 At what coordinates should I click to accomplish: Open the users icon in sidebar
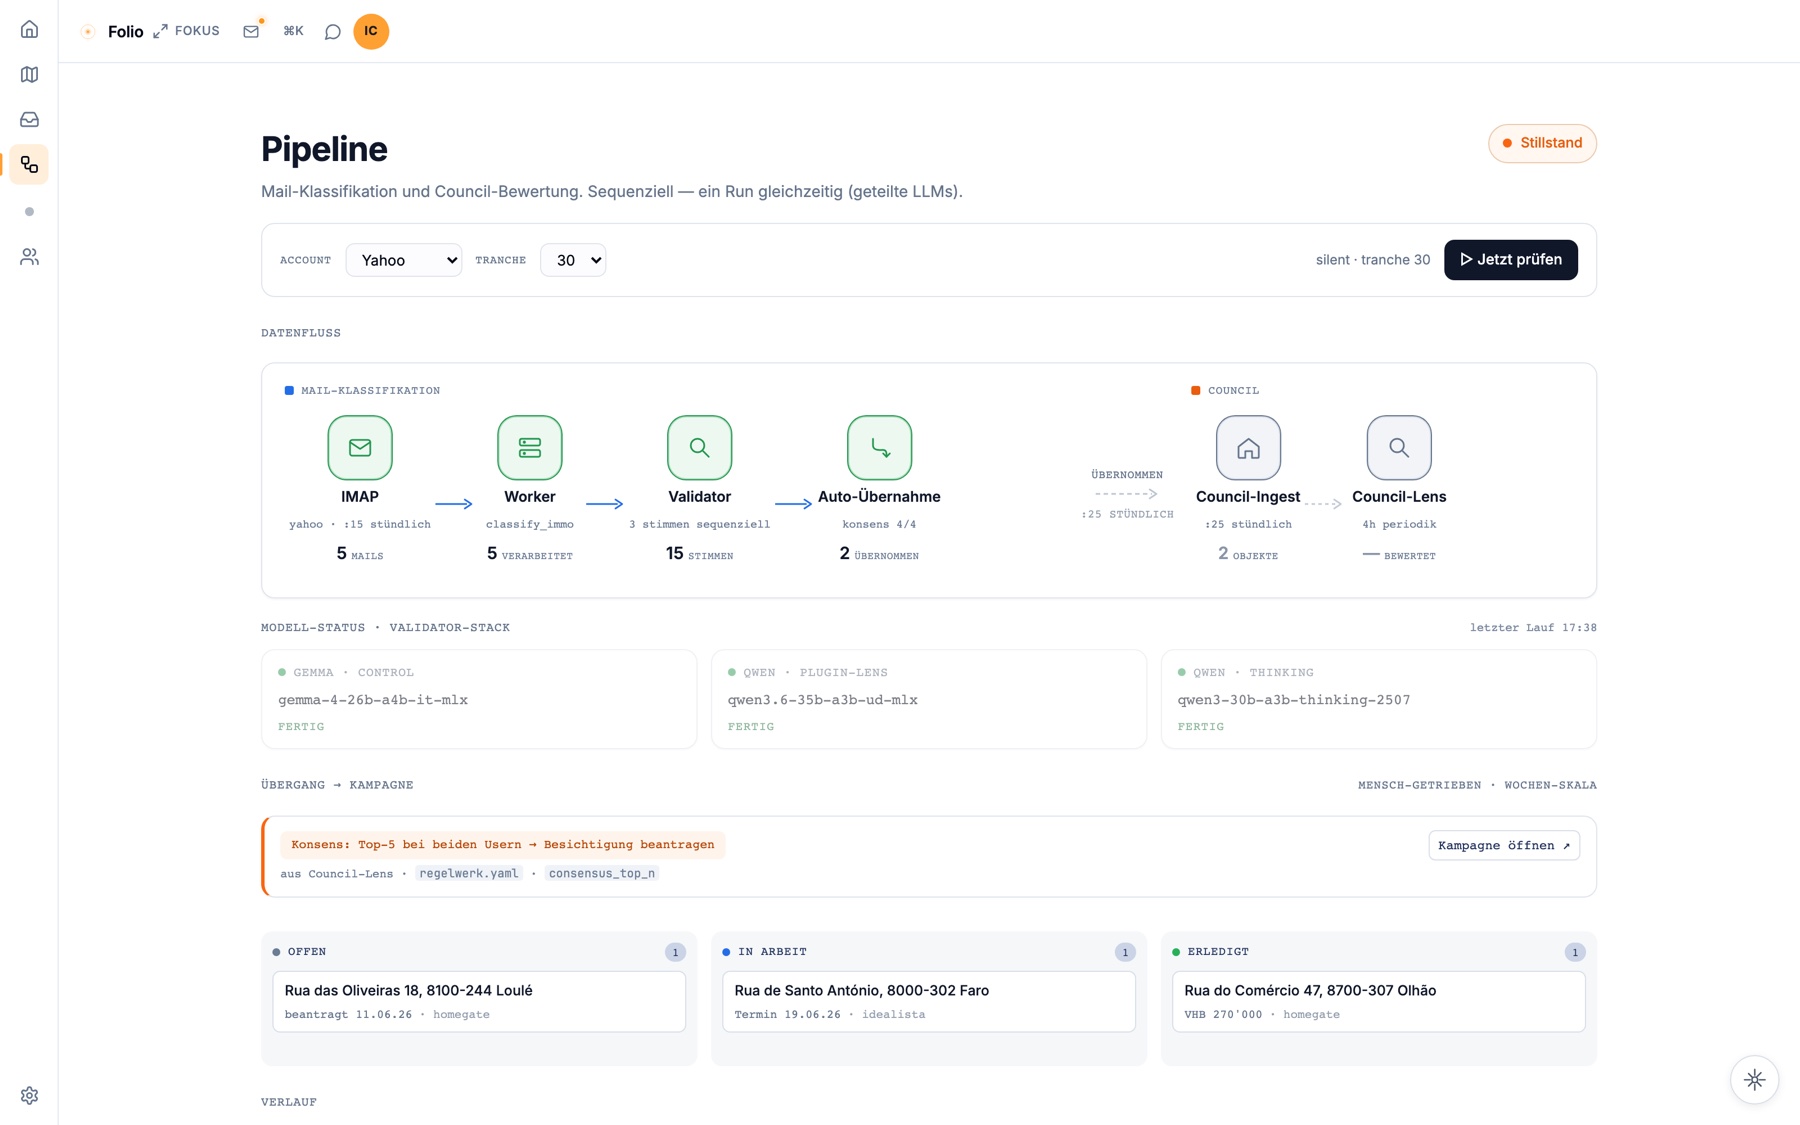point(29,257)
